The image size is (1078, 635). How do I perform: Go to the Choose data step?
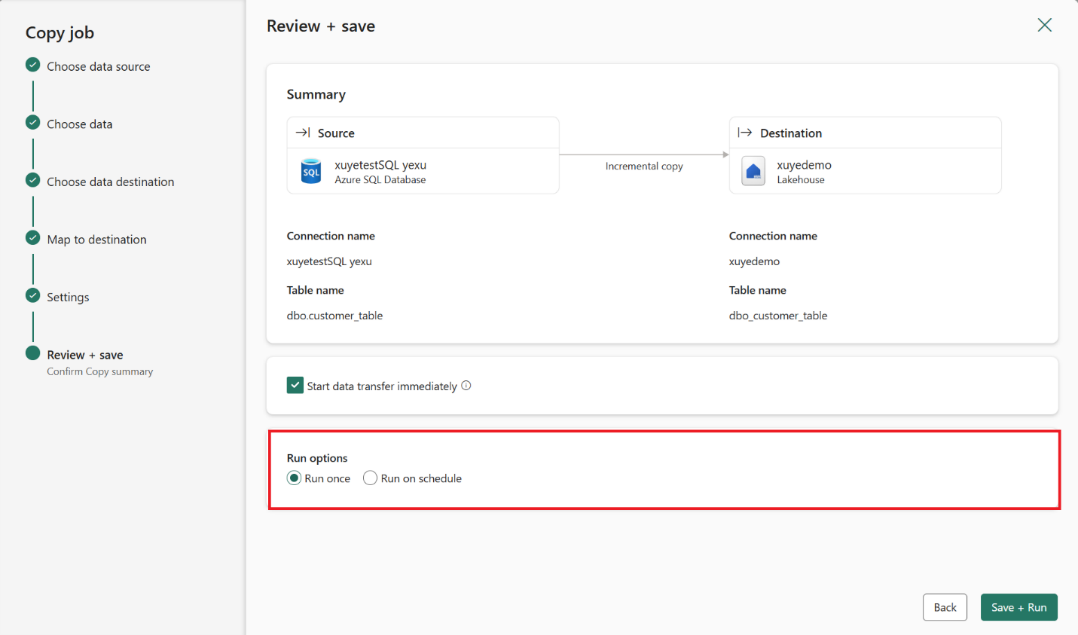point(79,124)
